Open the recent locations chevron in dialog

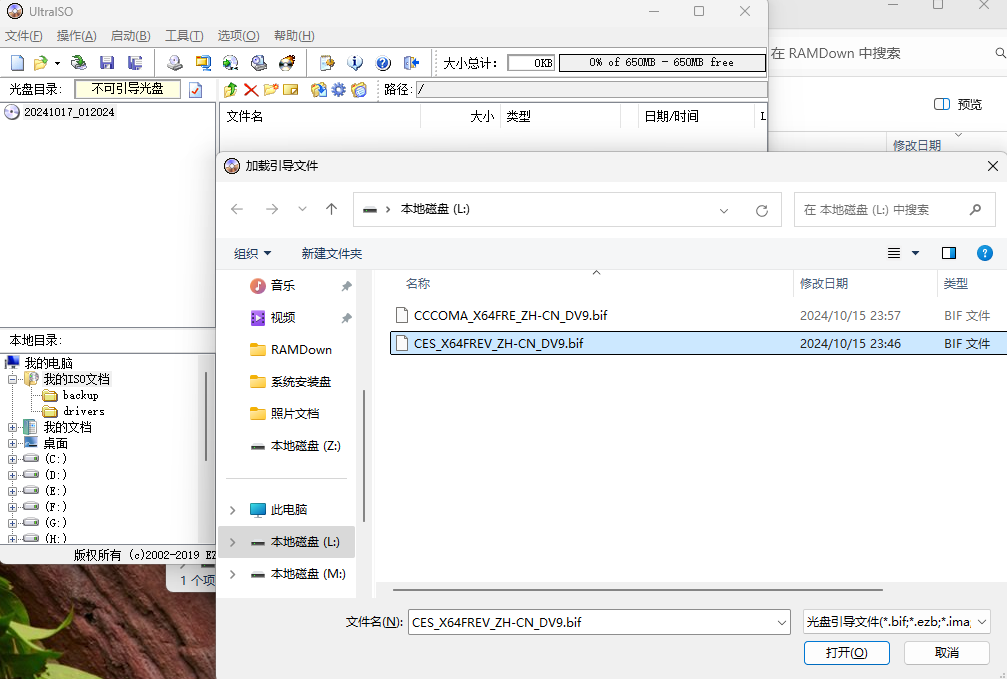click(302, 209)
